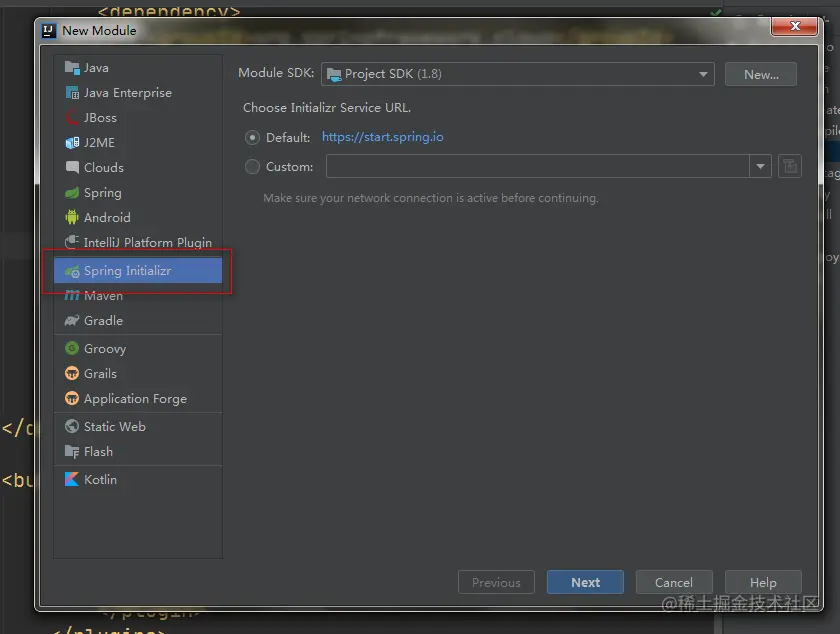The height and width of the screenshot is (634, 840).
Task: Click the manage custom URLs button beside Custom field
Action: pos(790,166)
